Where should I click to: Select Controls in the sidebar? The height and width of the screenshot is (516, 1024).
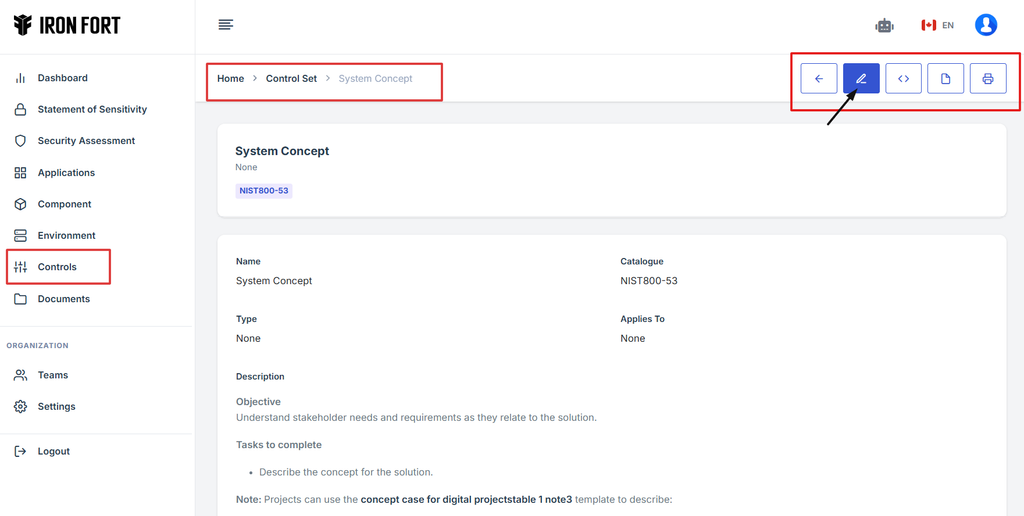pos(57,267)
